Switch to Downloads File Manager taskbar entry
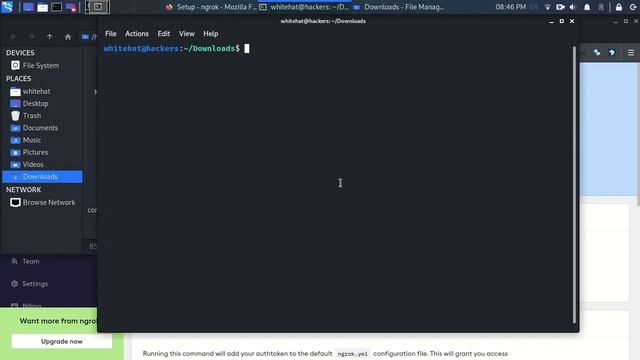Image resolution: width=640 pixels, height=360 pixels. pos(399,7)
